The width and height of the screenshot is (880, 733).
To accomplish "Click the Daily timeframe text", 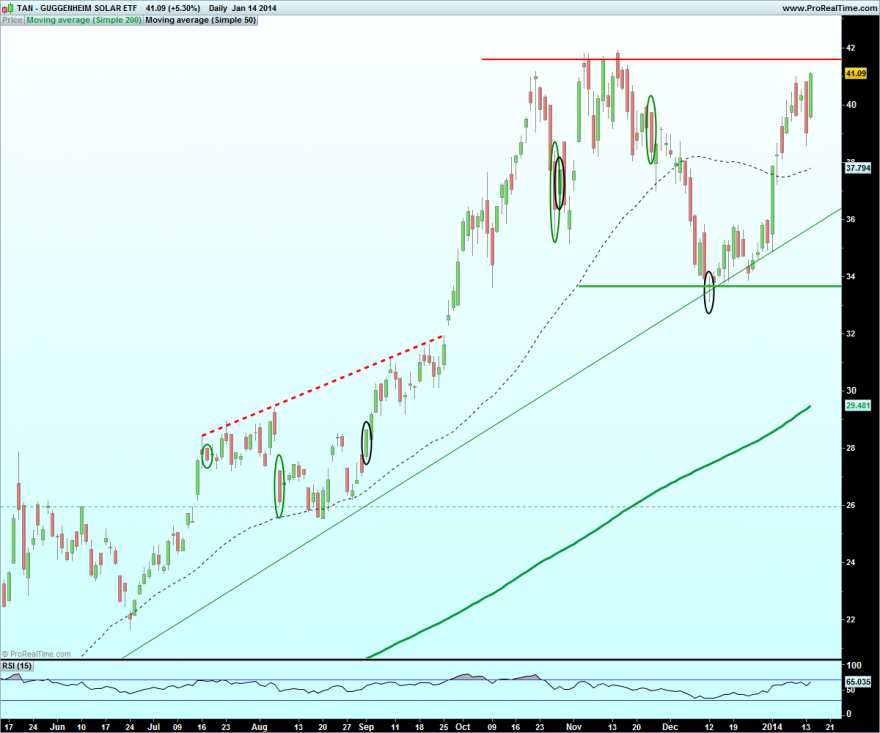I will click(x=218, y=8).
